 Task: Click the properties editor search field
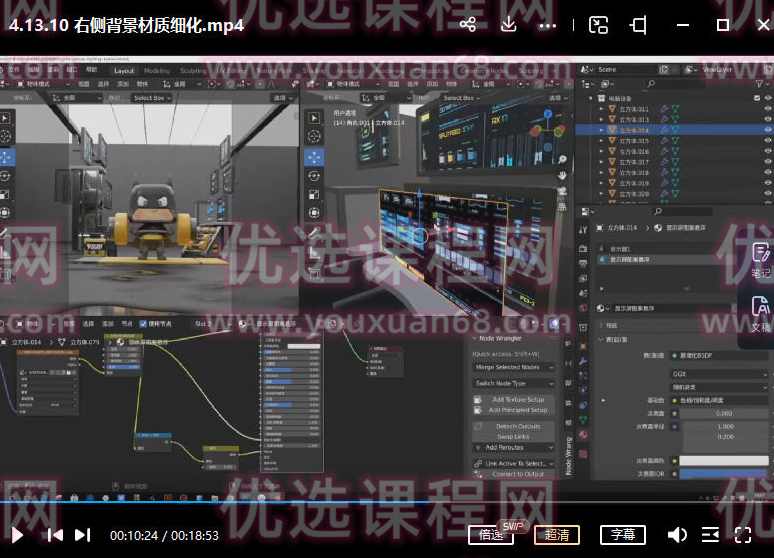[682, 211]
